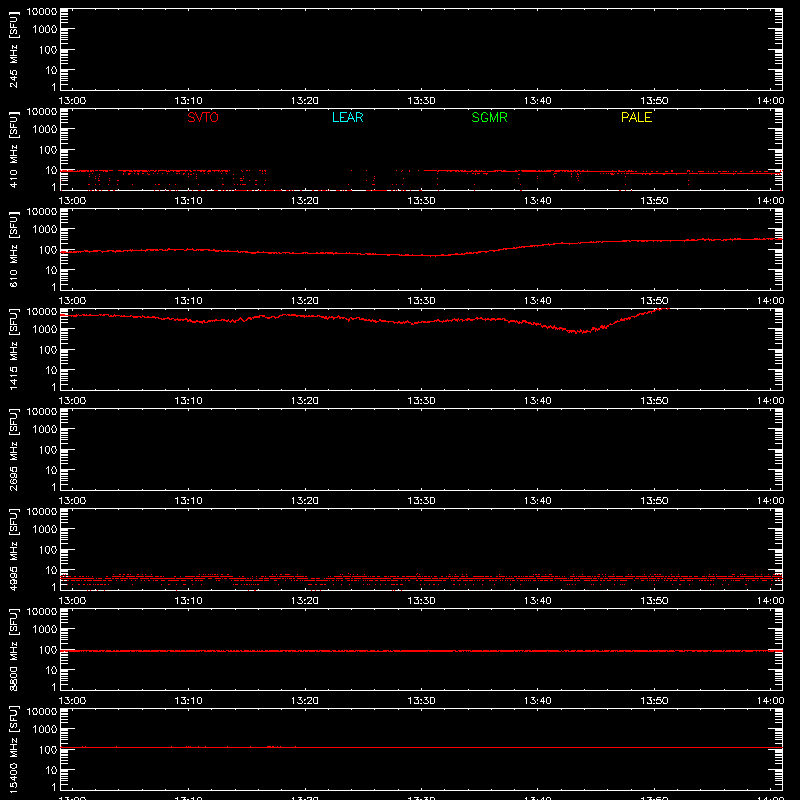Select the 4995 MHz [SFU] axis title
800x800 pixels.
coord(13,550)
